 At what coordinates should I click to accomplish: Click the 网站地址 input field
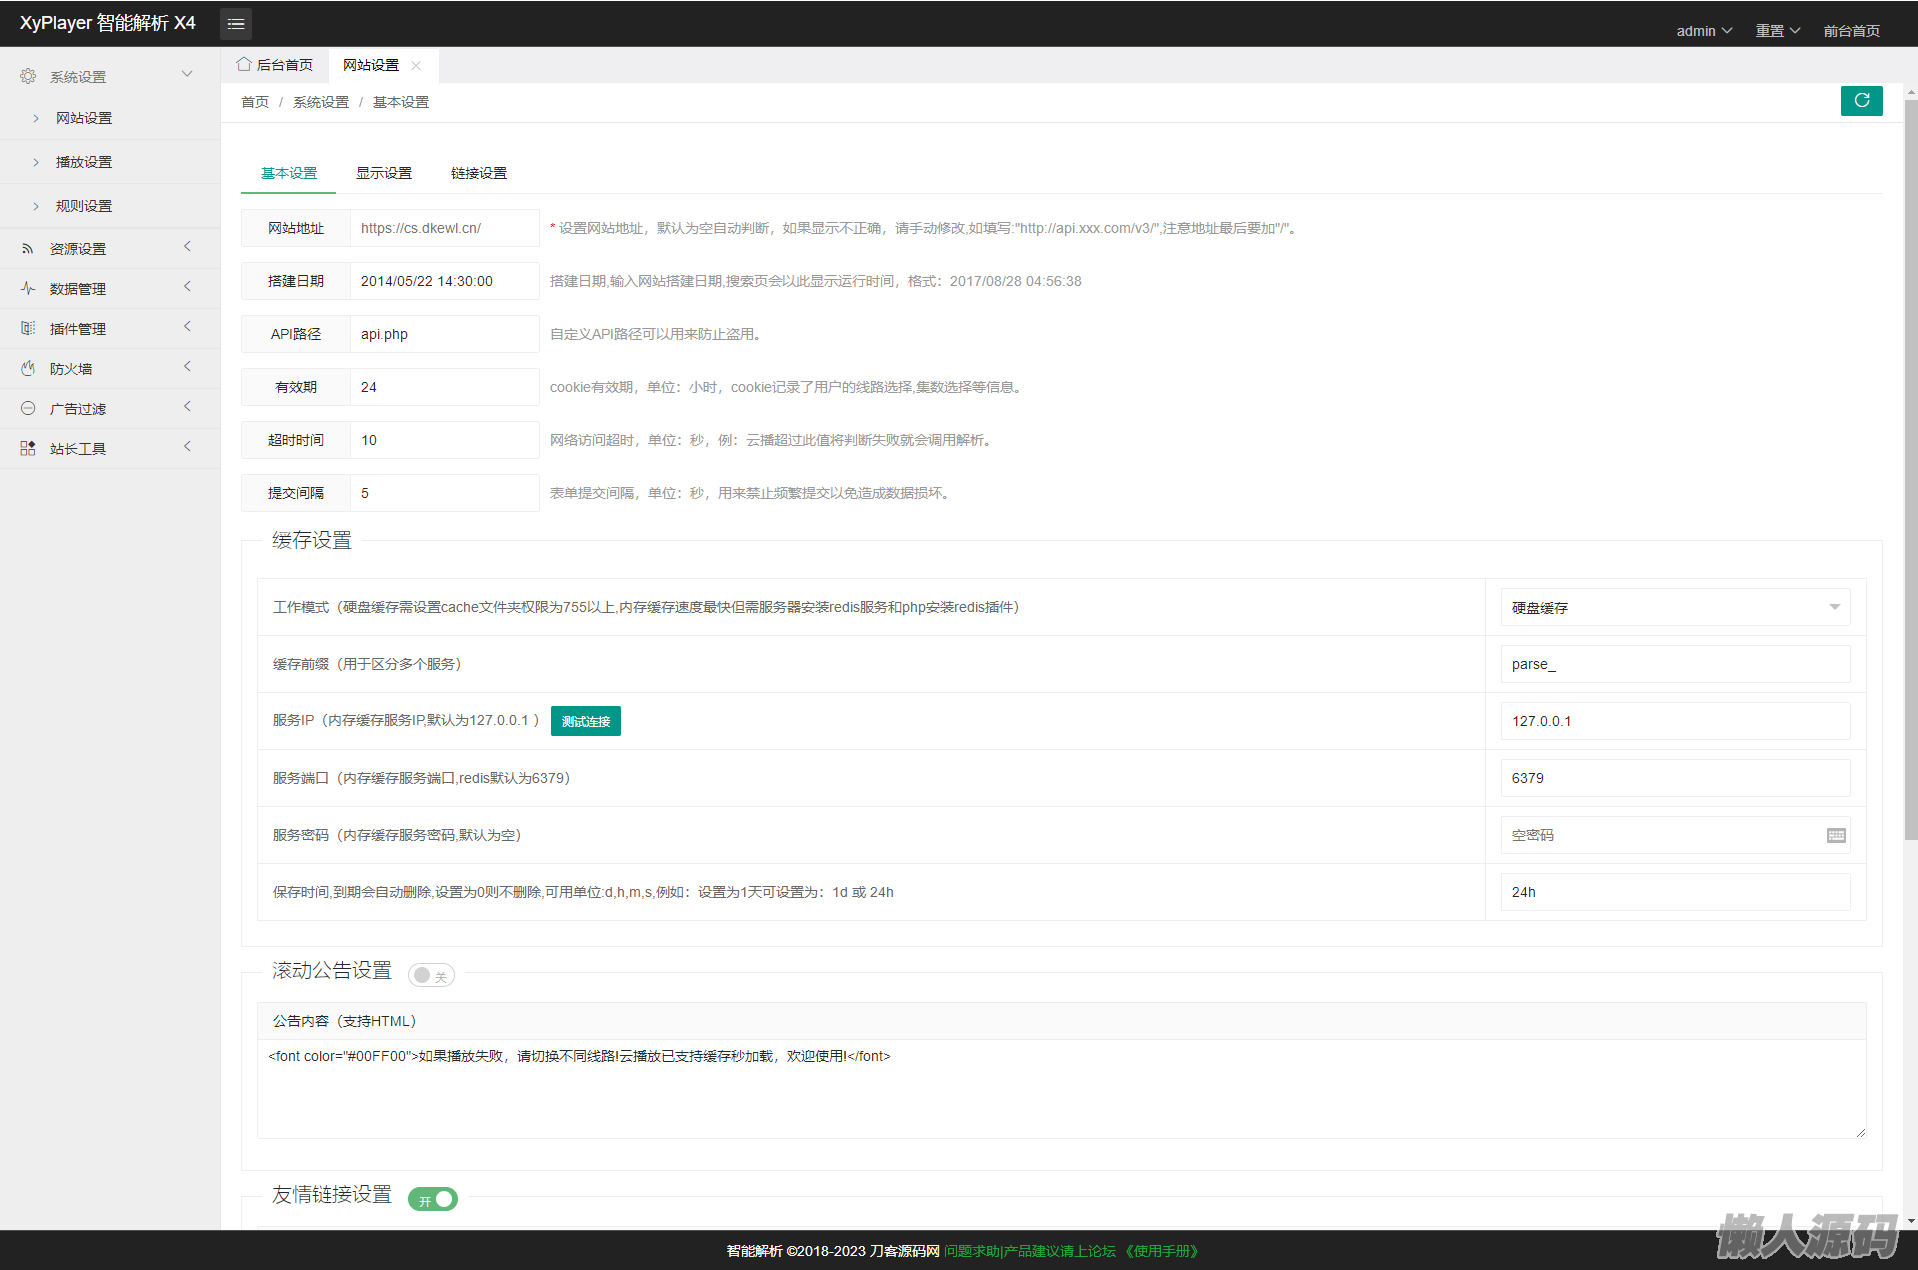(445, 228)
